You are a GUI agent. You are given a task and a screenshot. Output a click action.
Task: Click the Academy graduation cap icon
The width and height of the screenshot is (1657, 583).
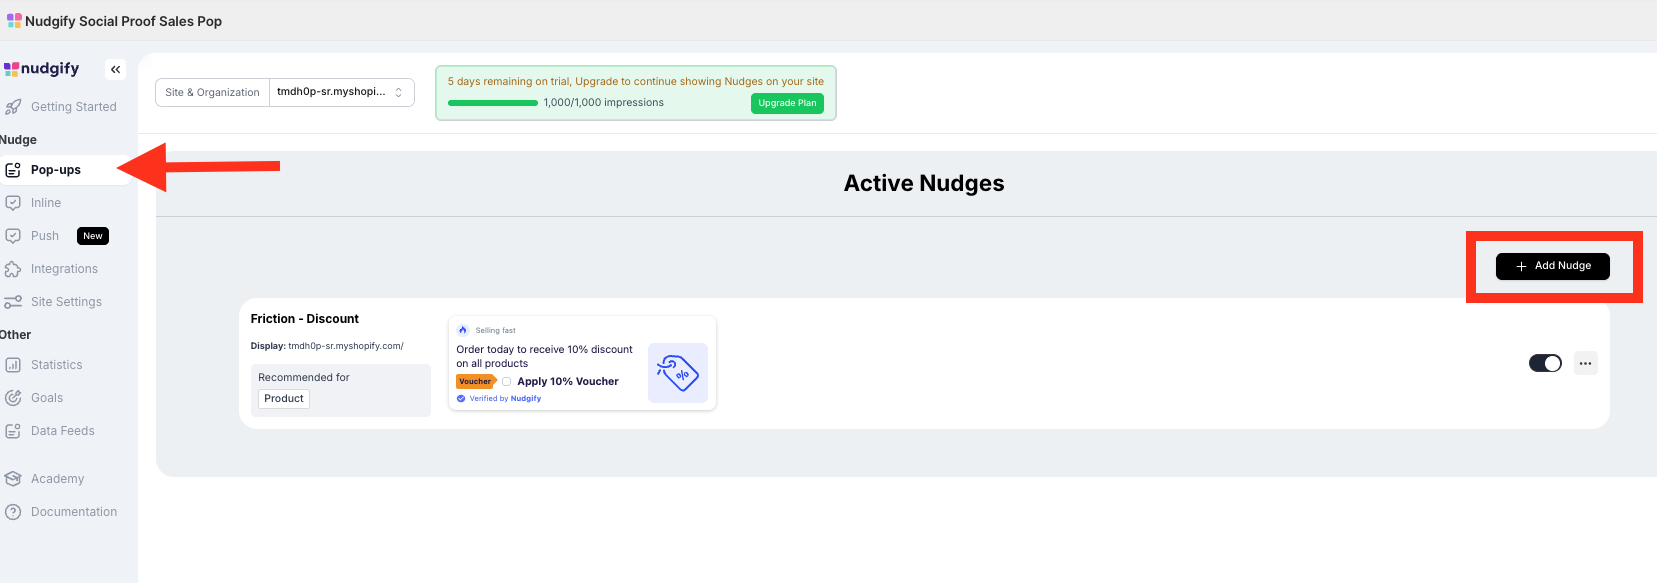coord(13,479)
